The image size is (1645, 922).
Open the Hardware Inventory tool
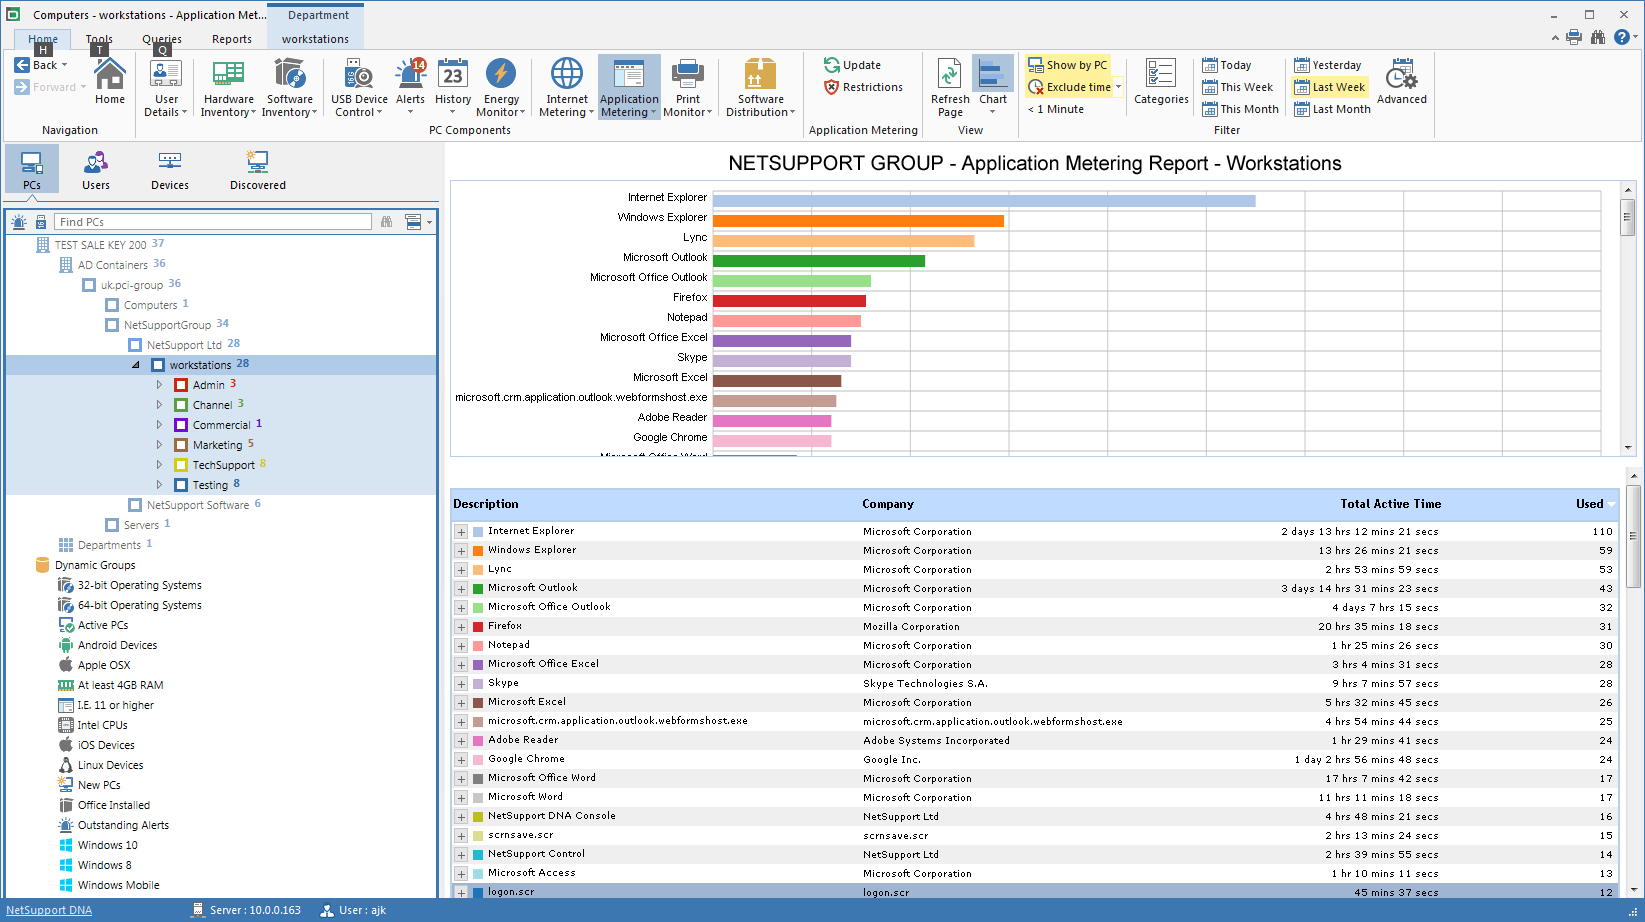coord(228,86)
